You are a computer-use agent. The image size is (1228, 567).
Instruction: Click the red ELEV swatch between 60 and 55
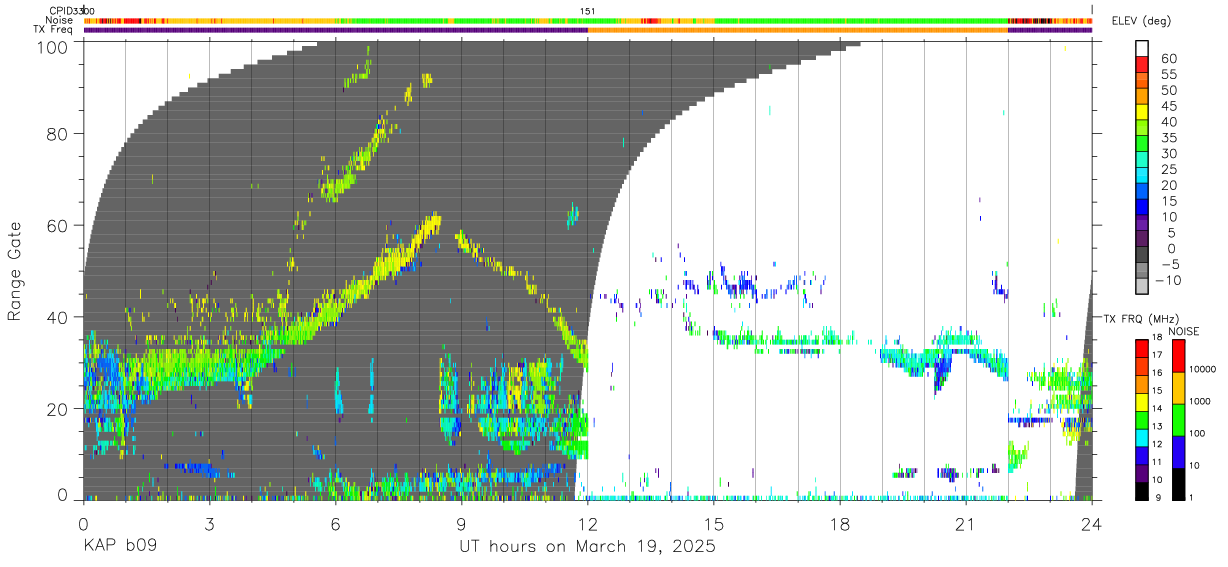1142,62
